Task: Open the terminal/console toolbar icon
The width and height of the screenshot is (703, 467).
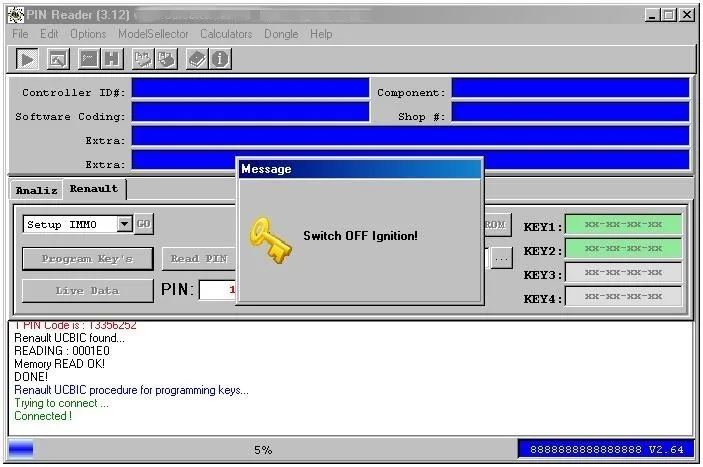Action: [89, 59]
